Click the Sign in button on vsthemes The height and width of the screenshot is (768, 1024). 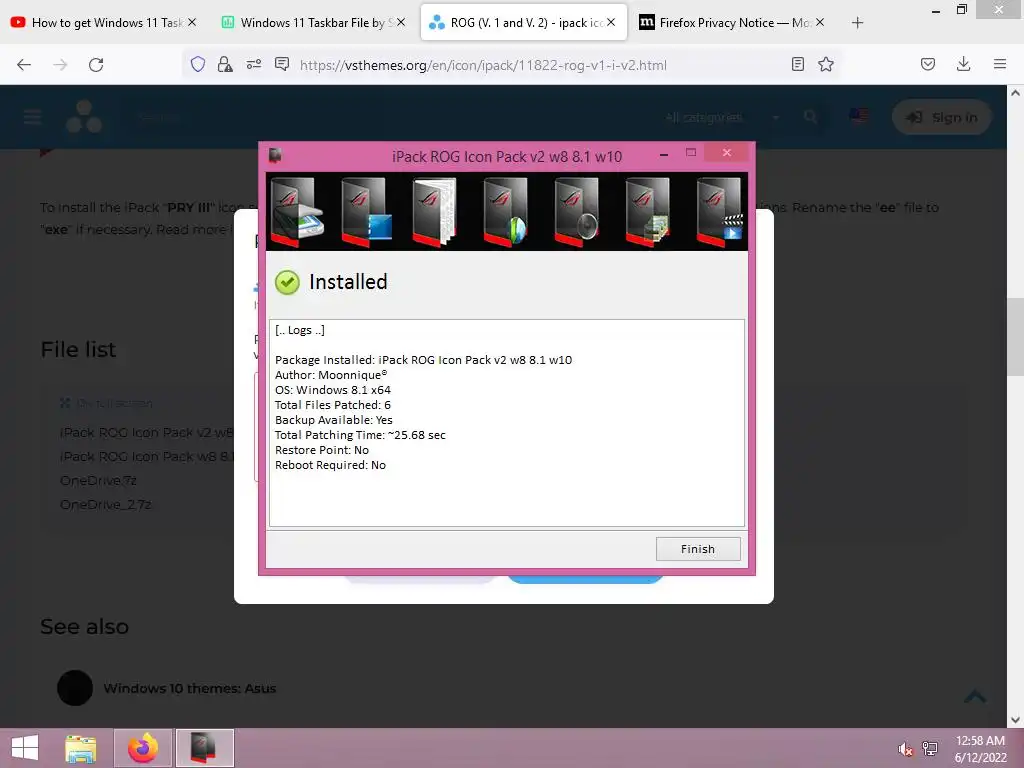tap(942, 118)
